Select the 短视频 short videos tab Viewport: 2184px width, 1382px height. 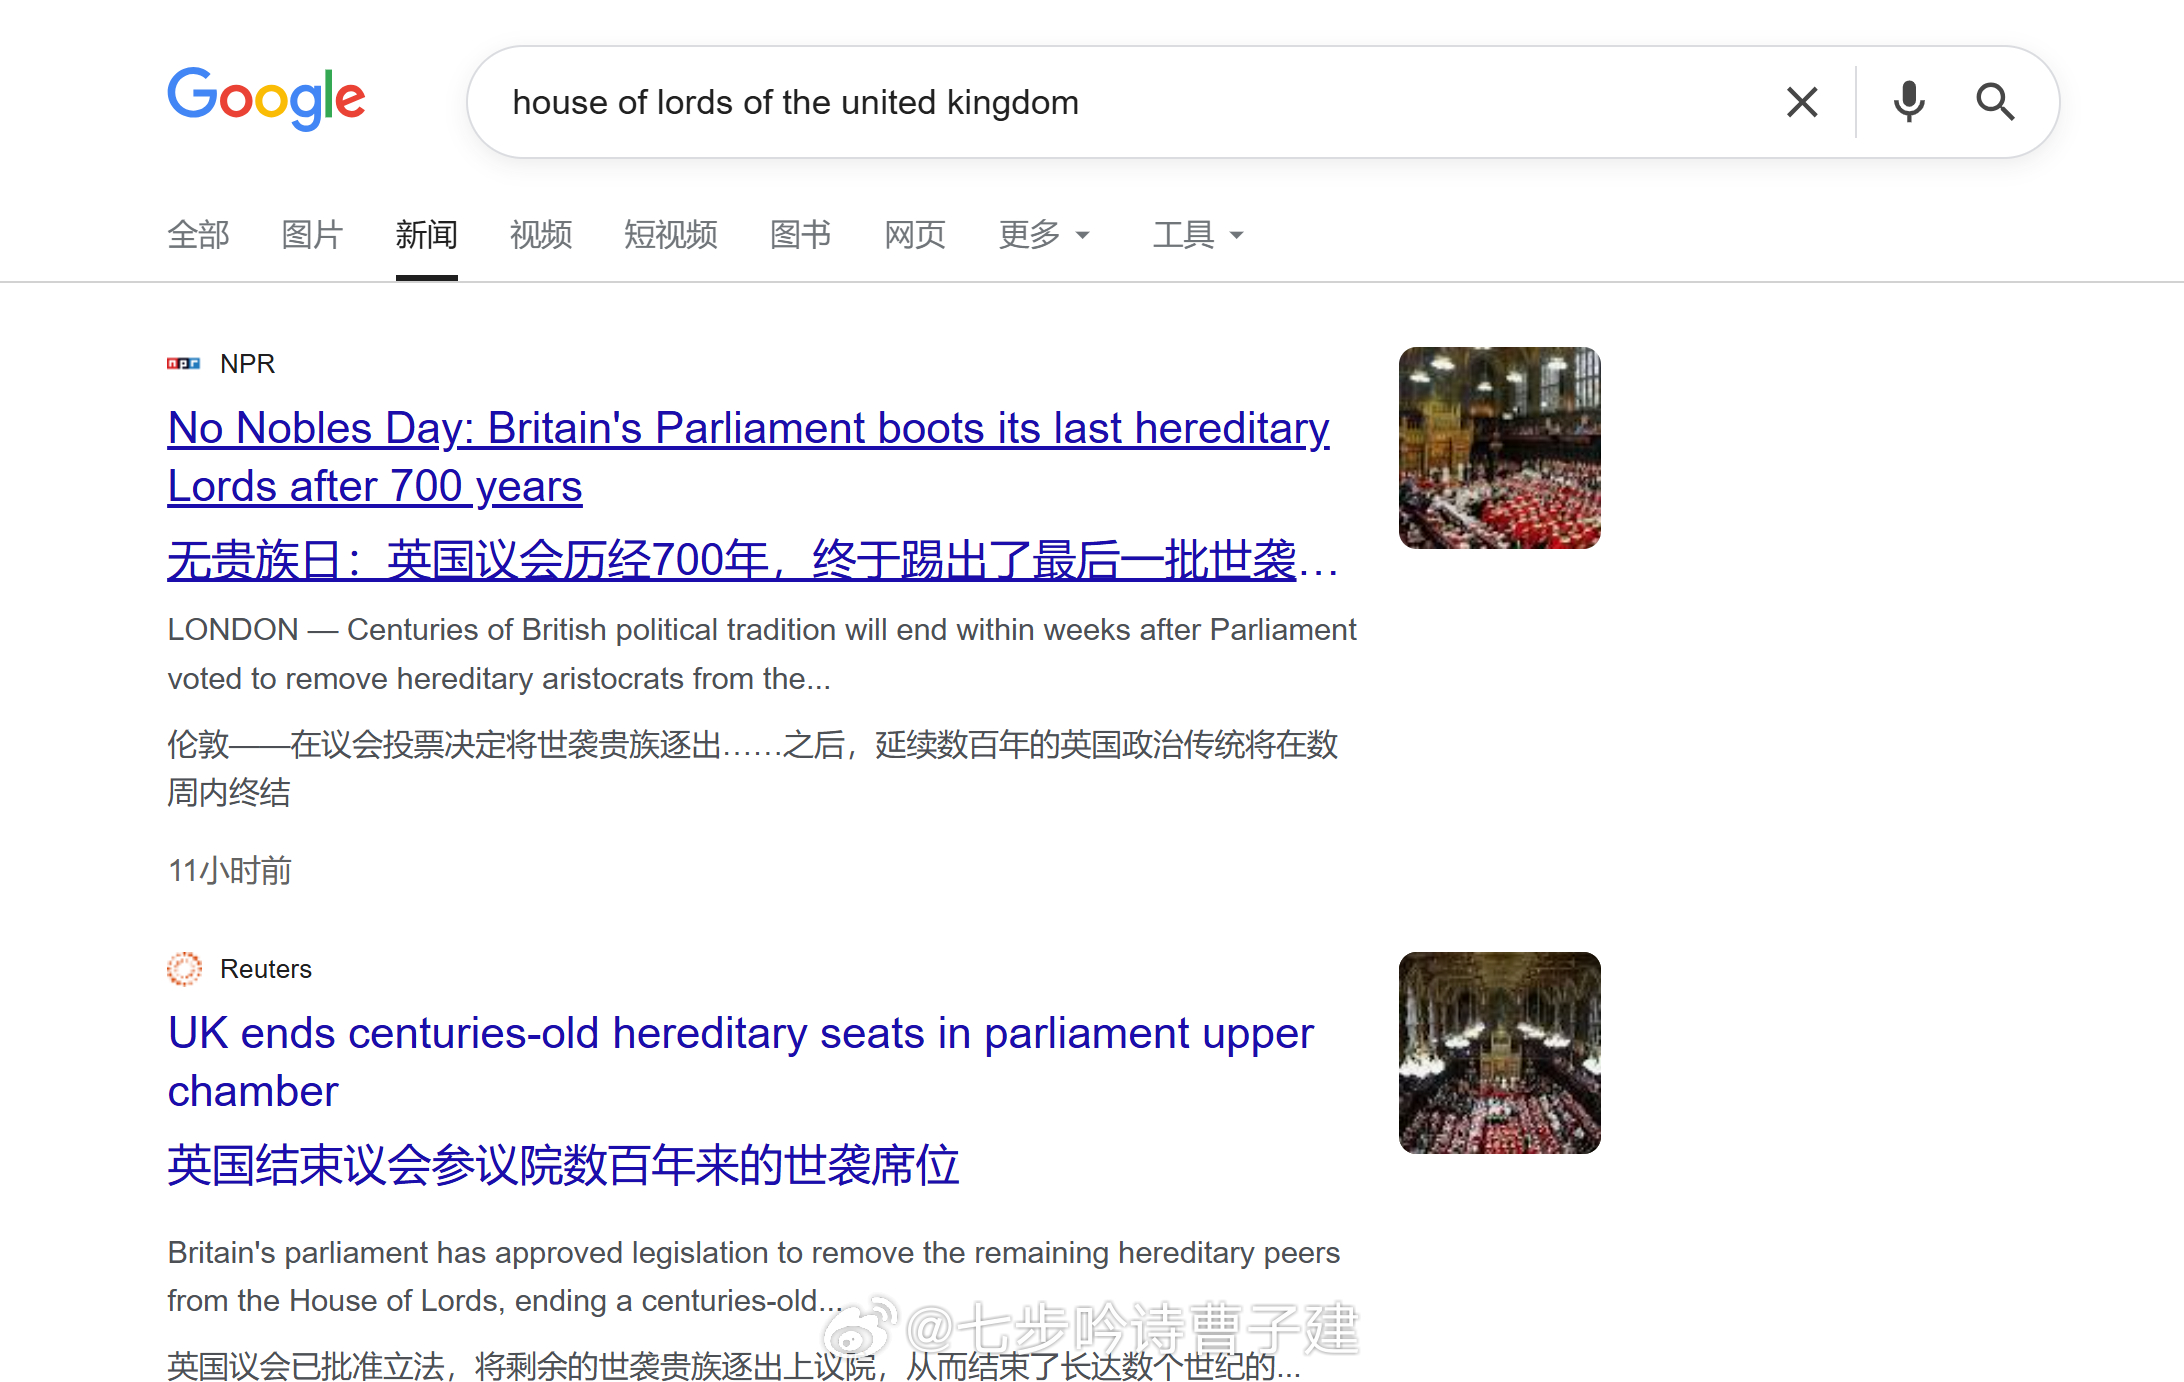(x=671, y=235)
